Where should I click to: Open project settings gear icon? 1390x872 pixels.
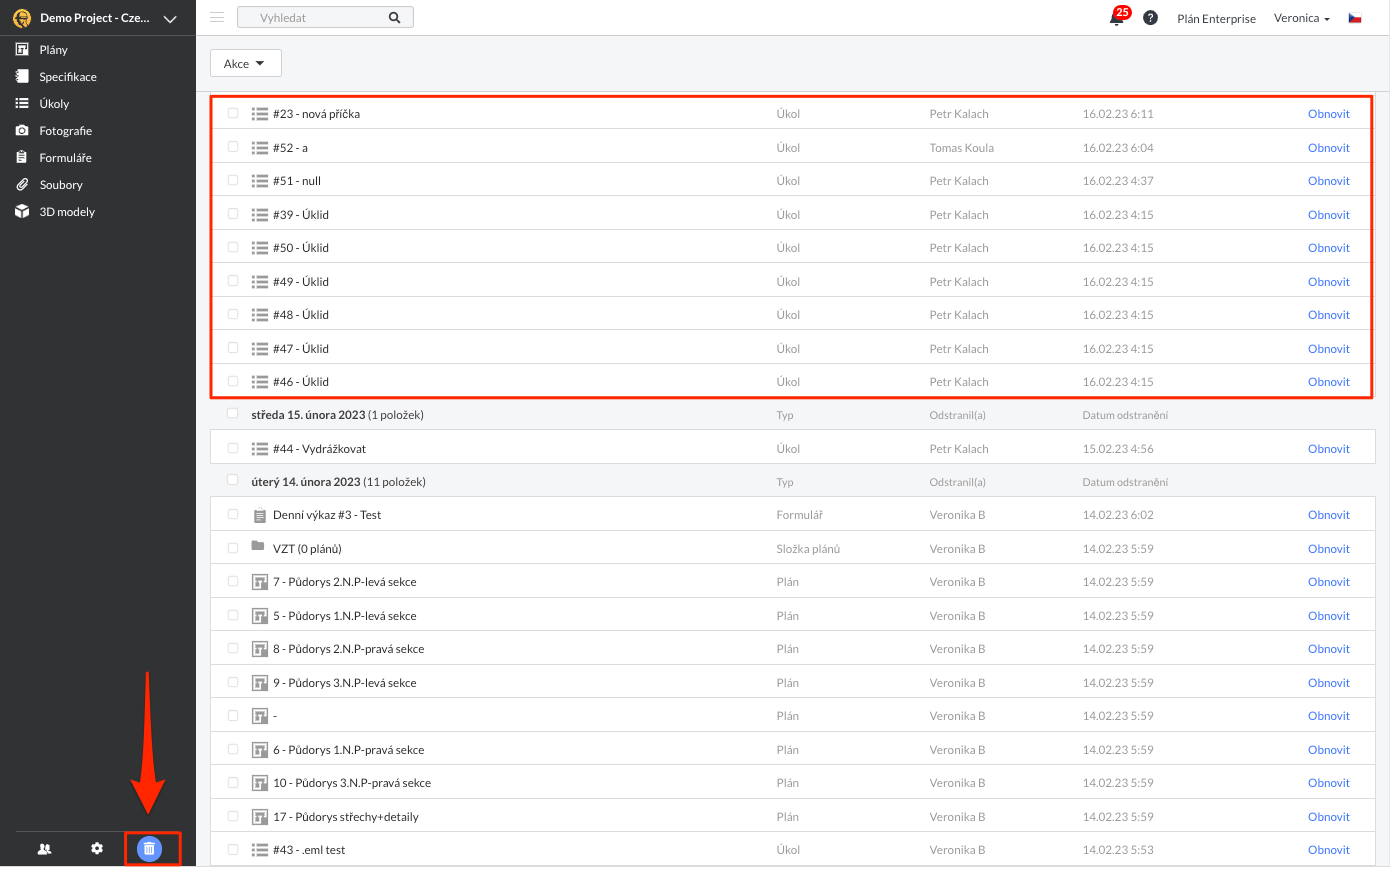(x=97, y=848)
